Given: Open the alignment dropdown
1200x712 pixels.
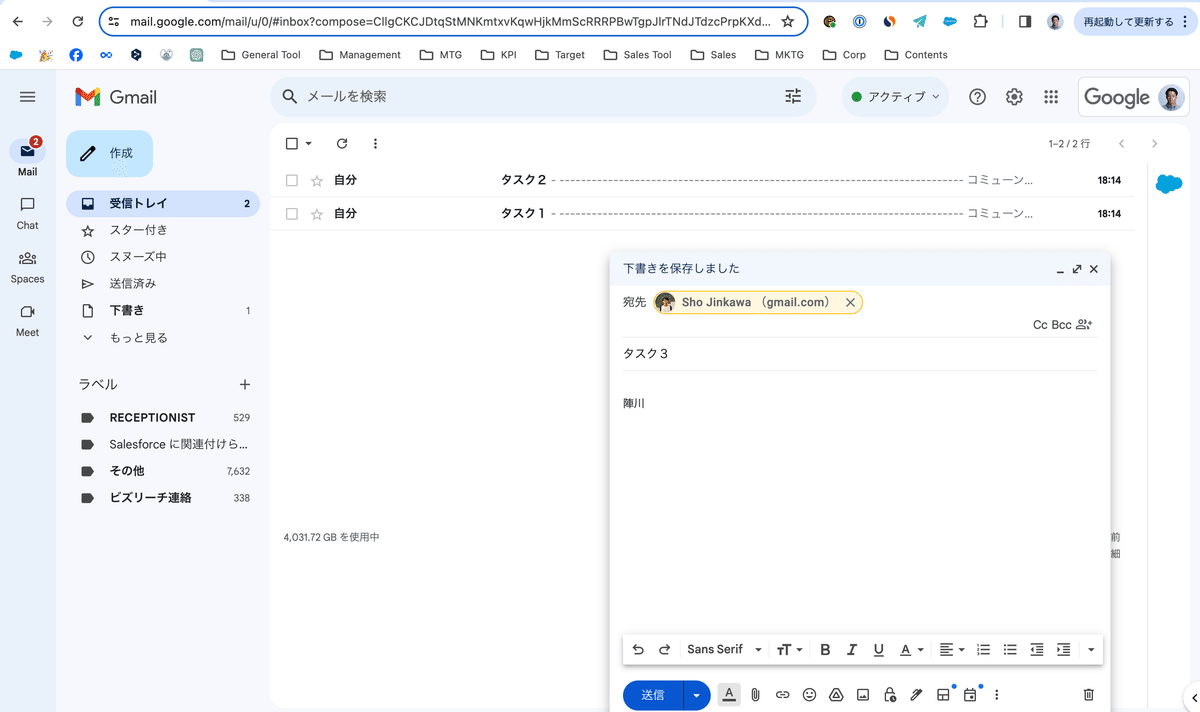Looking at the screenshot, I should (952, 650).
